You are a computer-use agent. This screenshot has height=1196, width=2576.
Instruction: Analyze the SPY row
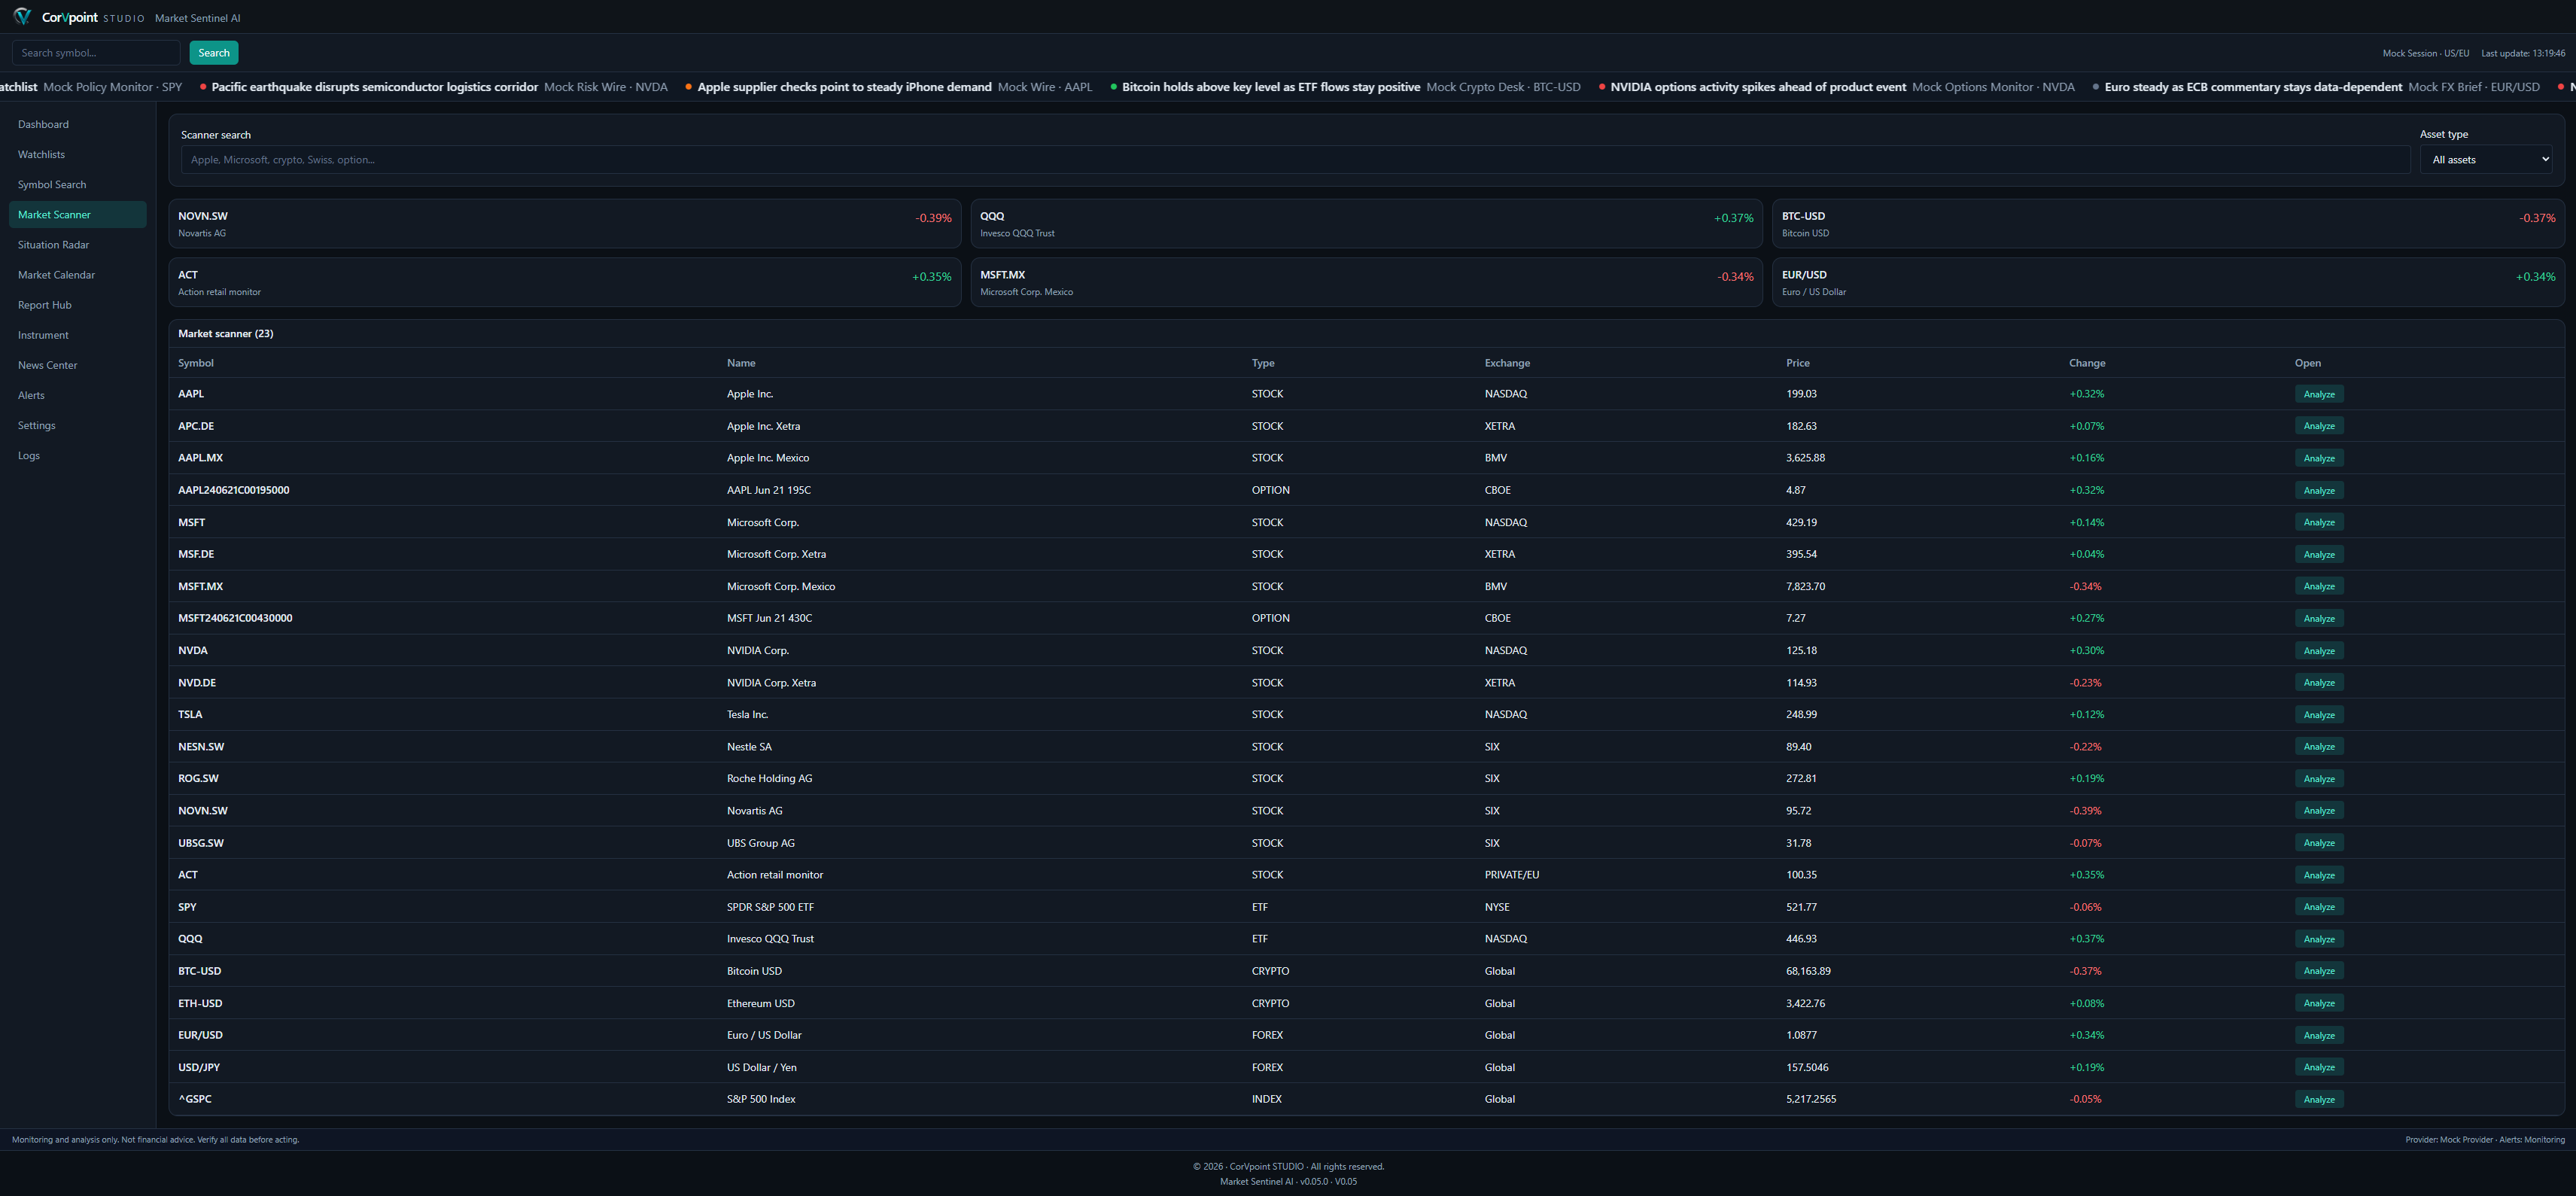click(2319, 907)
